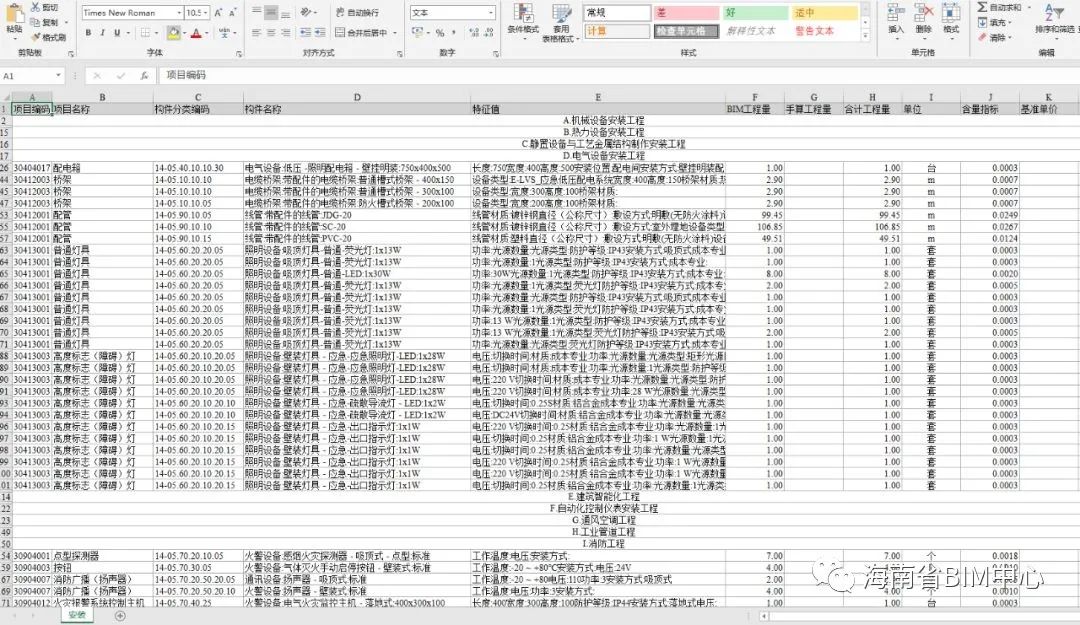Apply the Bad (差) cell style
This screenshot has width=1080, height=625.
(x=685, y=12)
